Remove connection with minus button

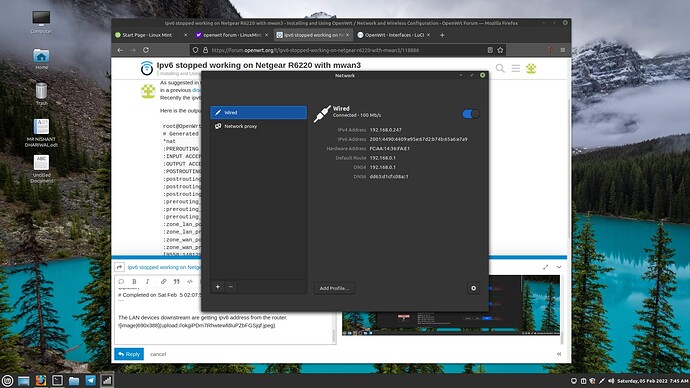pyautogui.click(x=231, y=287)
